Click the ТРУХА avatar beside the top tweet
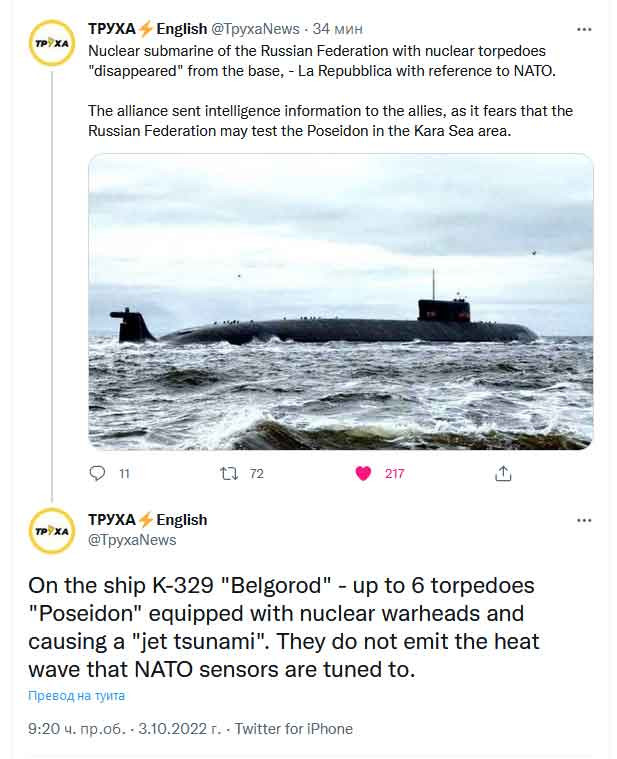Viewport: 617px width, 759px height. [50, 43]
